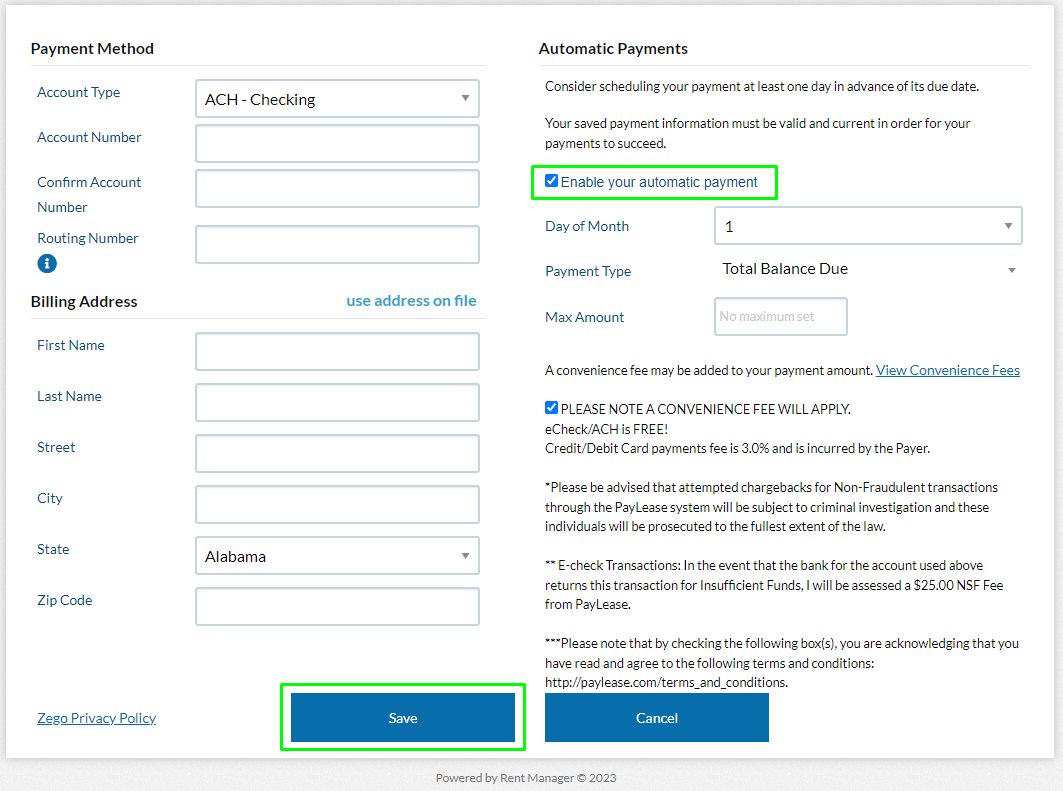
Task: Open the View Convenience Fees link
Action: click(x=948, y=370)
